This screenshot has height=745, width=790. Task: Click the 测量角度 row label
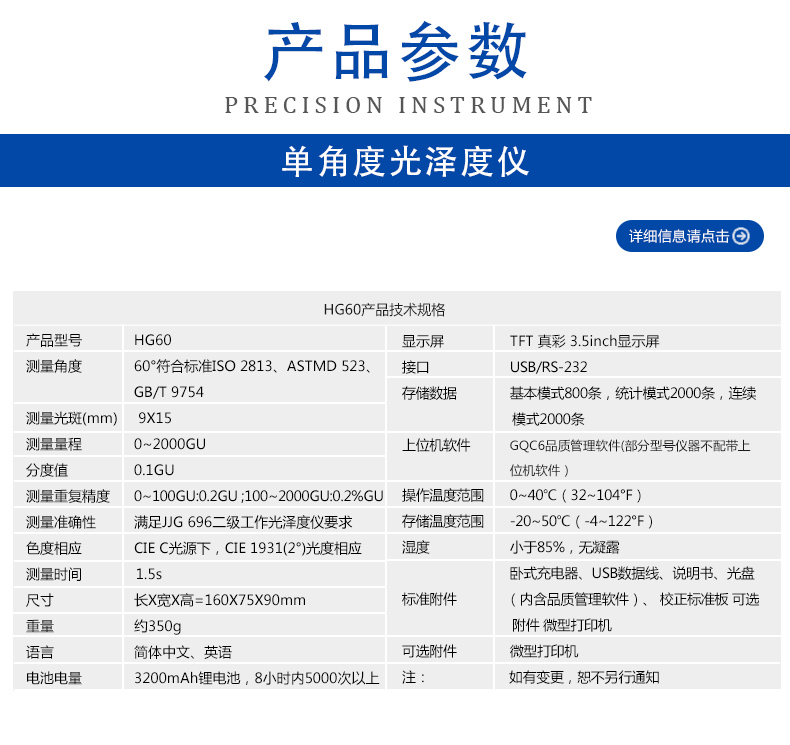point(54,366)
